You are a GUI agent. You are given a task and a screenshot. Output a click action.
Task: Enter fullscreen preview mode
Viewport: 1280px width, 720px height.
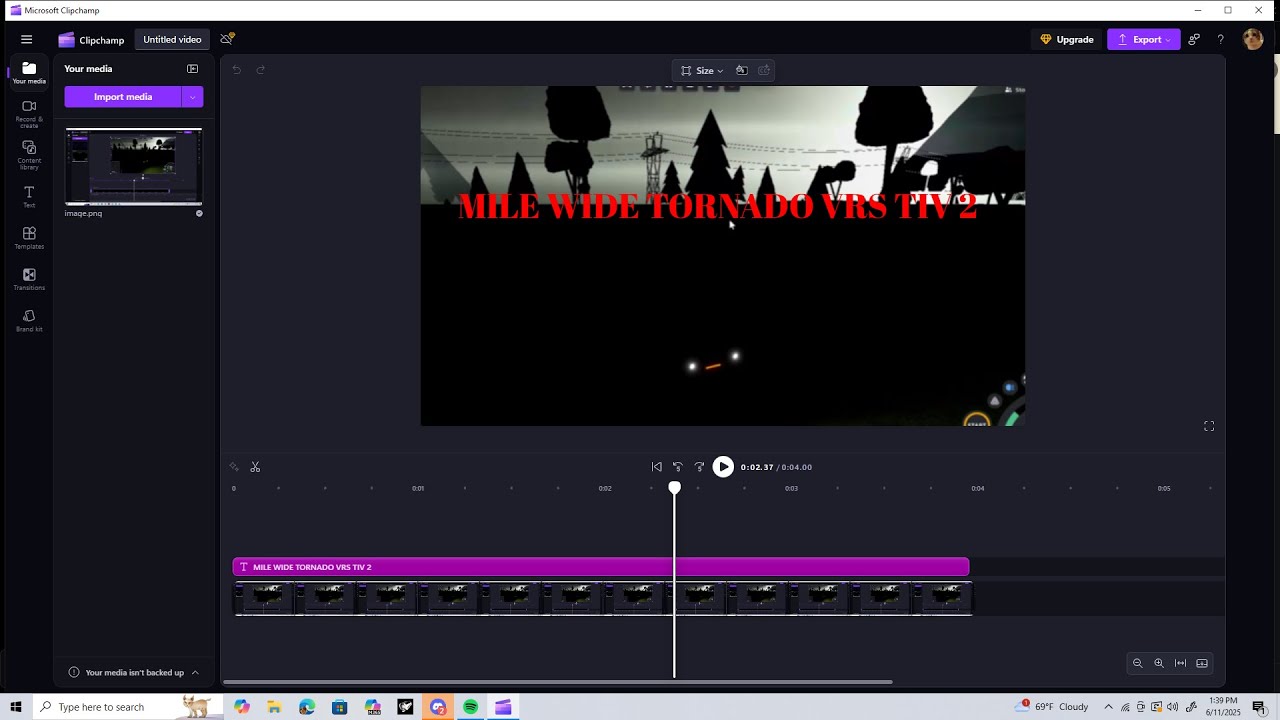1209,426
